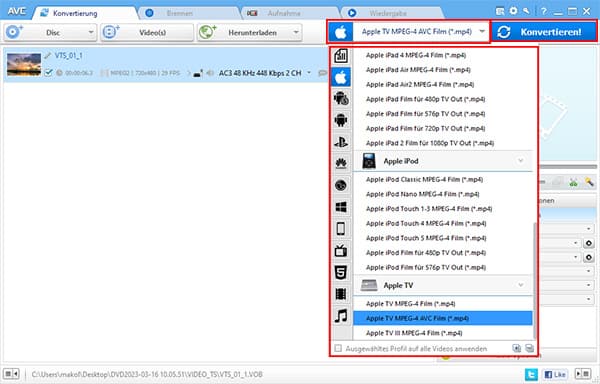
Task: Select the HTML5 video category icon
Action: click(341, 272)
